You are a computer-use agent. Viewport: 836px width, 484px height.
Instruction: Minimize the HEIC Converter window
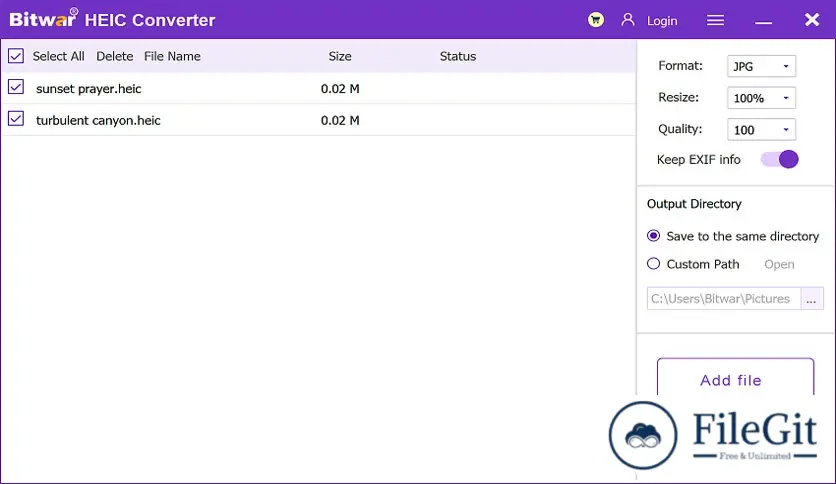tap(764, 20)
